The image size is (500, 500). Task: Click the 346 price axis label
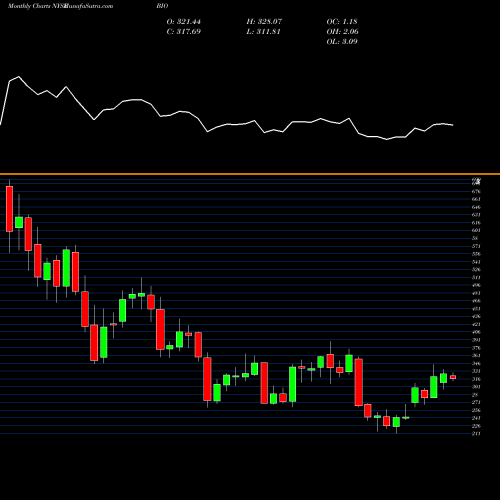476,363
